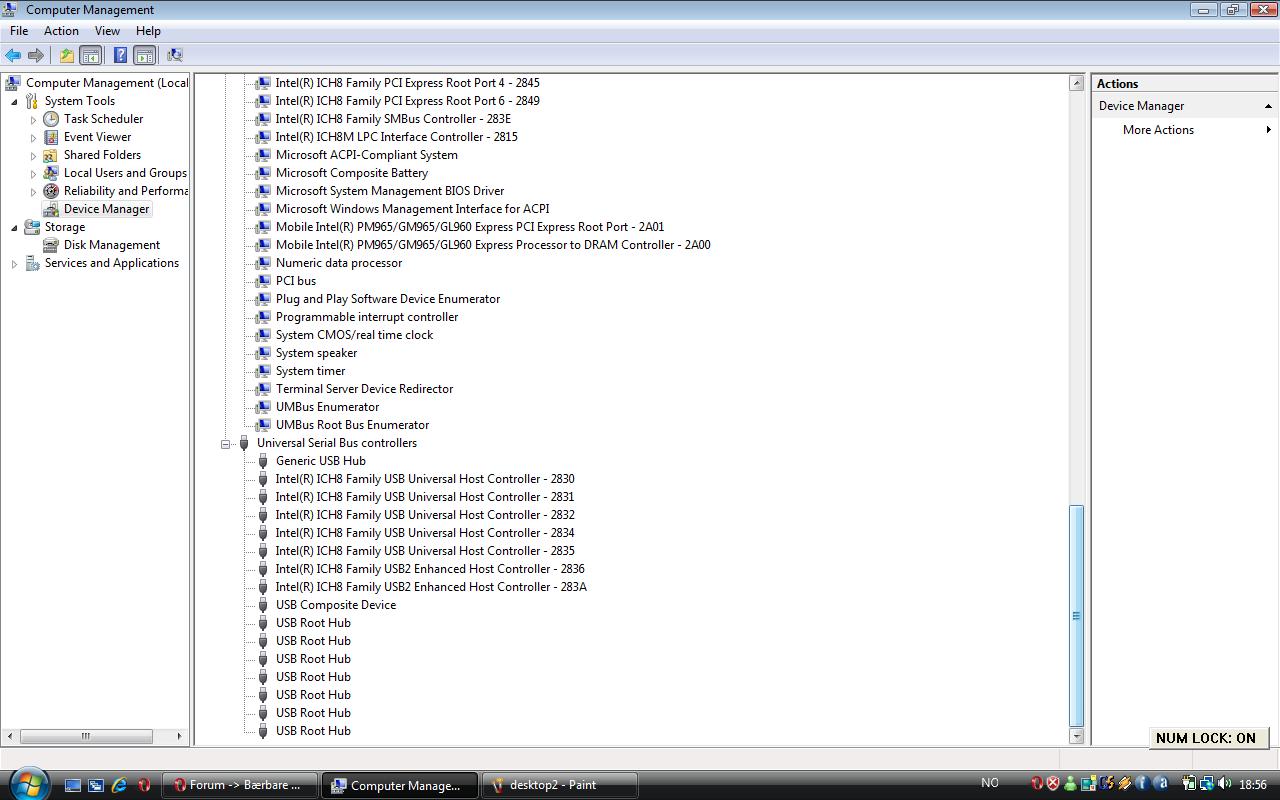Click the device list scroll-up arrow
Viewport: 1280px width, 800px height.
(x=1076, y=83)
